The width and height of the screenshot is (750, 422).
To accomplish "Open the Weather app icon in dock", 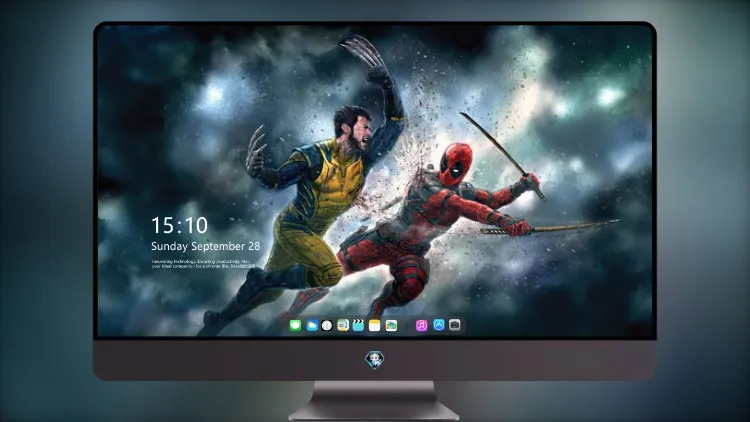I will tap(312, 326).
